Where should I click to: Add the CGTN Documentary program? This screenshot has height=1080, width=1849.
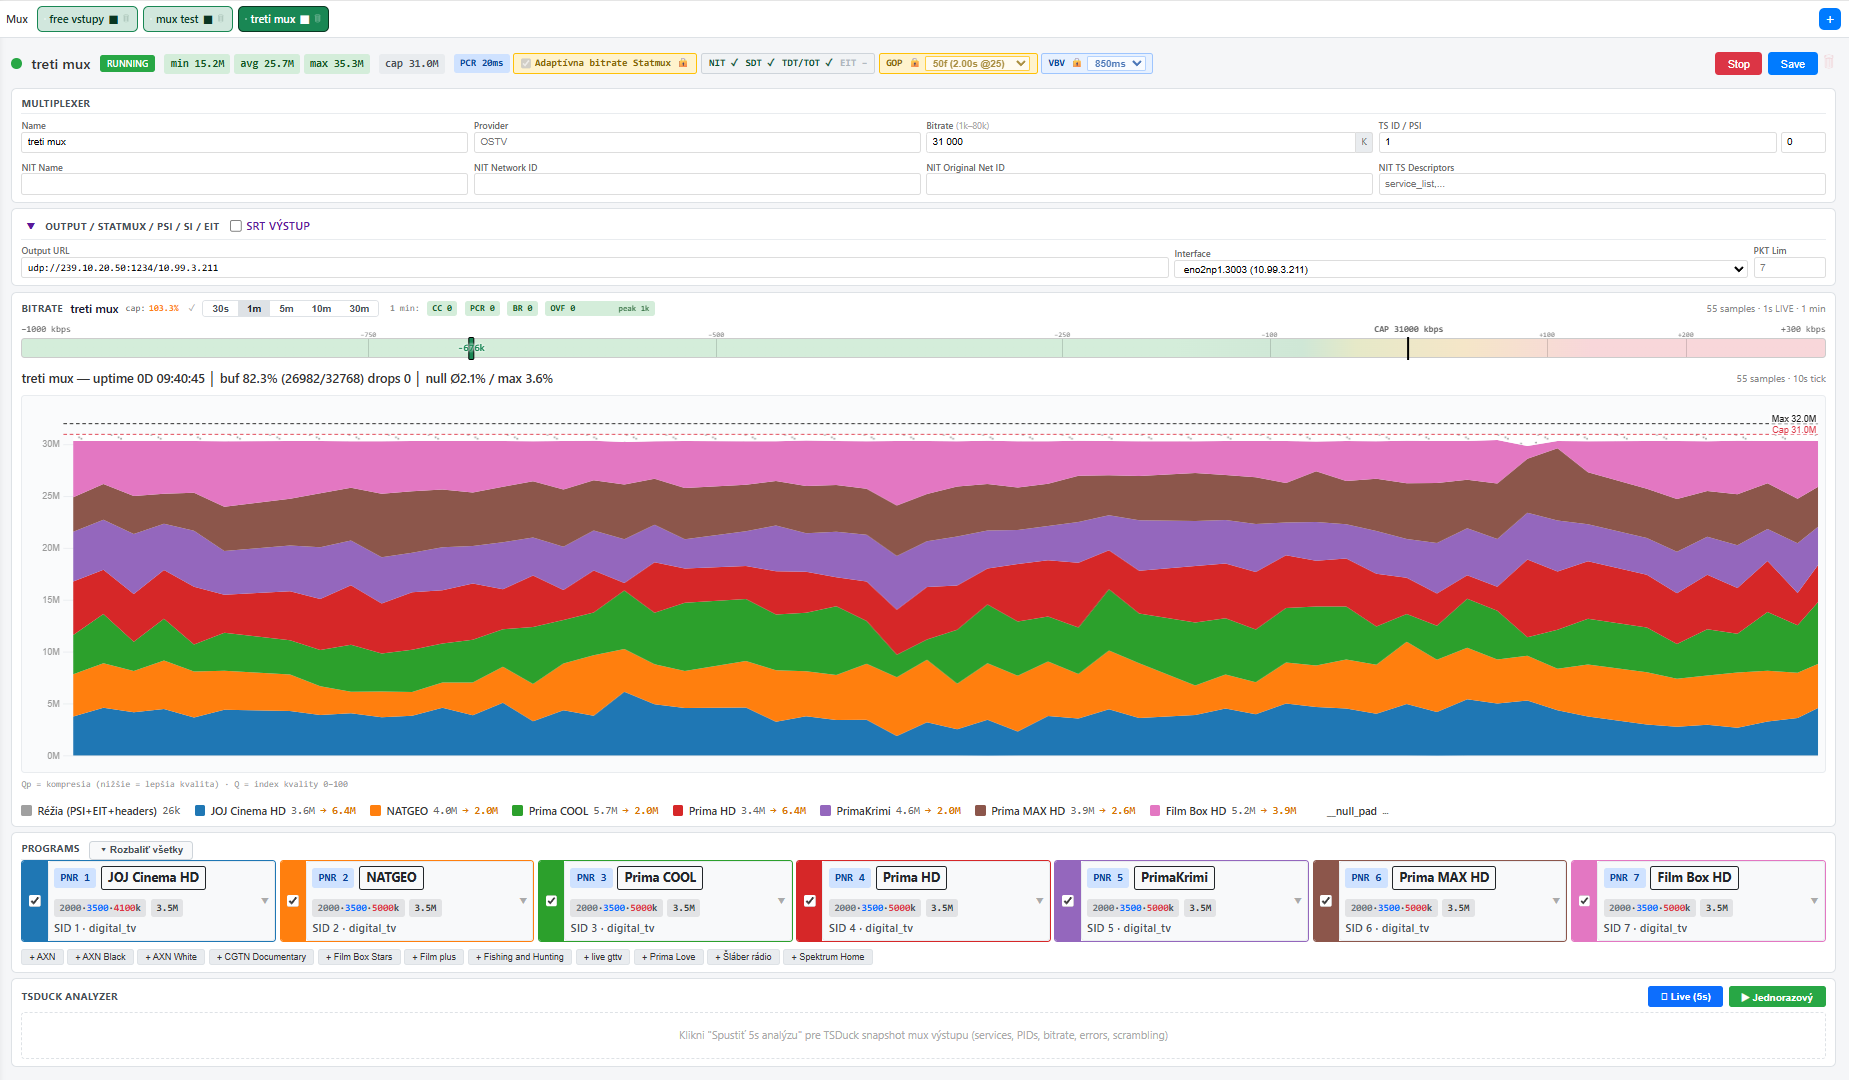coord(261,957)
